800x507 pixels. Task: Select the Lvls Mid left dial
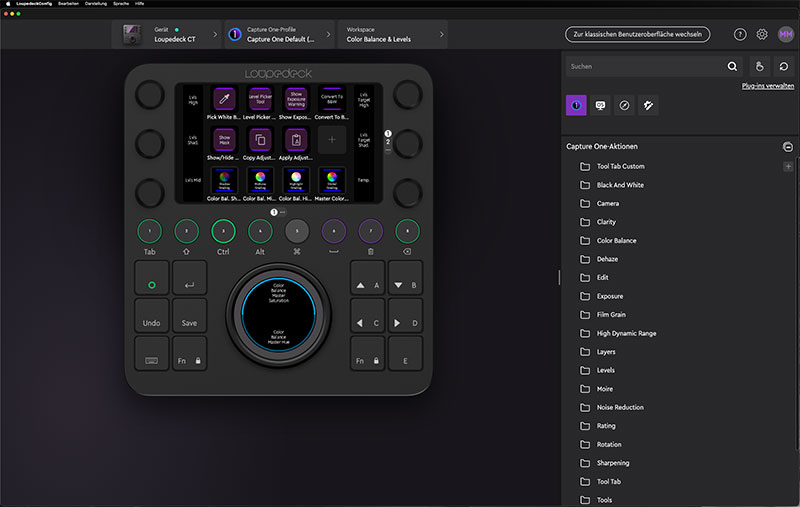150,193
